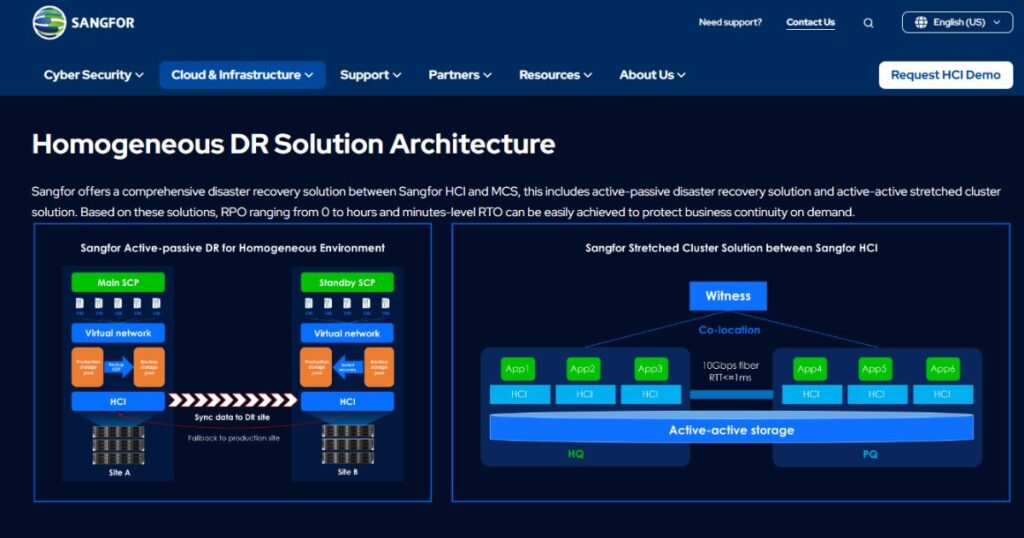Click the Fallback to production site label

pos(234,437)
